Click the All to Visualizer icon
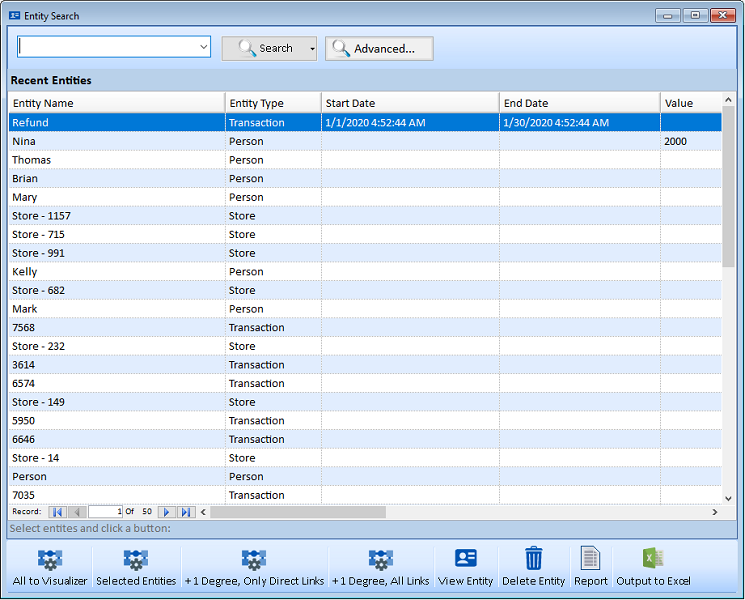The height and width of the screenshot is (600, 745). 50,560
